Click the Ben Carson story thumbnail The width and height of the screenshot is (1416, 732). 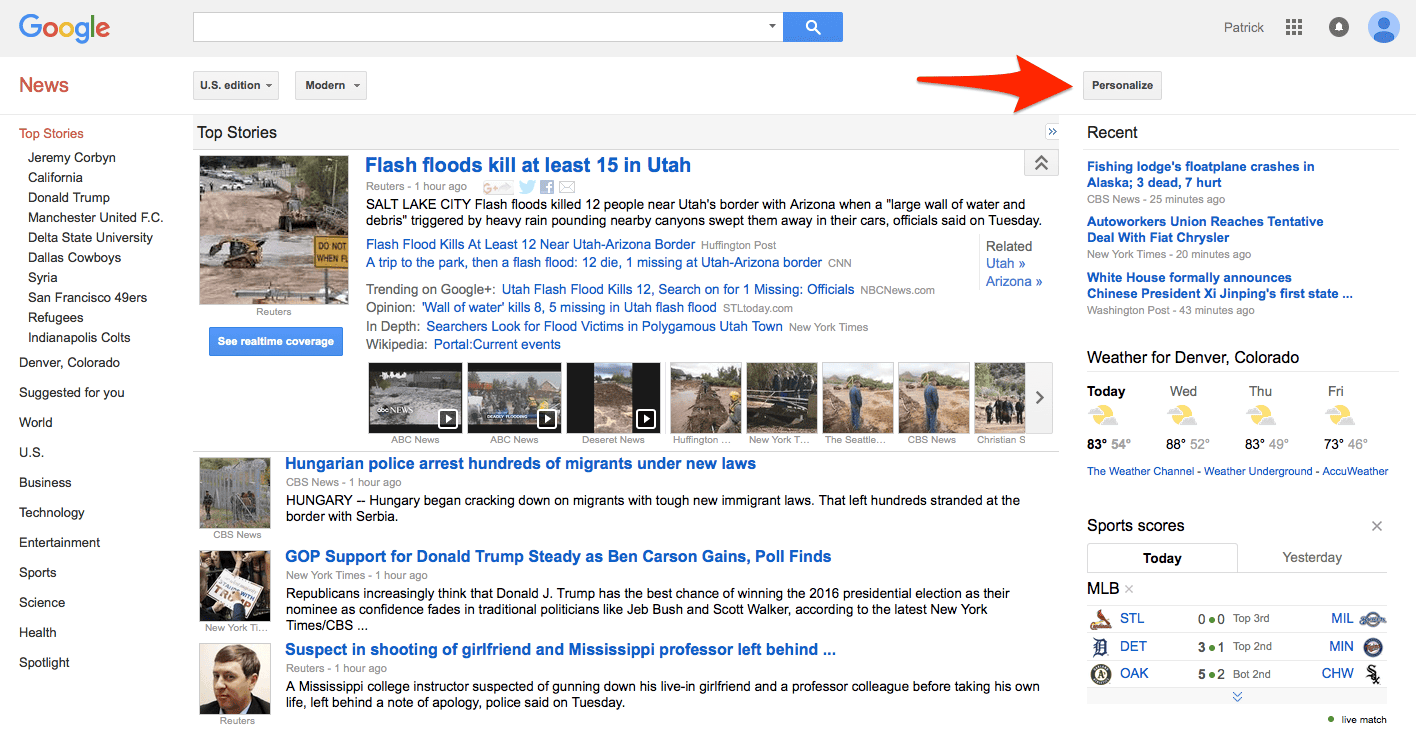(235, 586)
